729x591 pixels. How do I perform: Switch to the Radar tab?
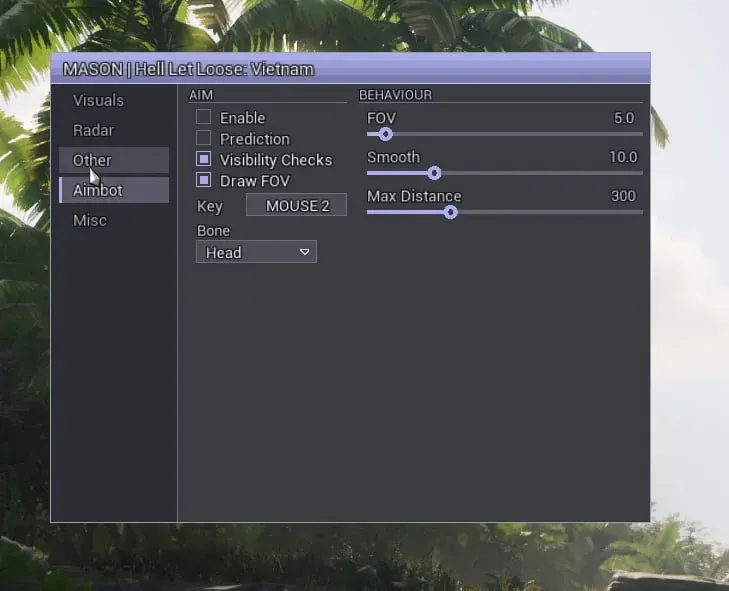tap(113, 130)
